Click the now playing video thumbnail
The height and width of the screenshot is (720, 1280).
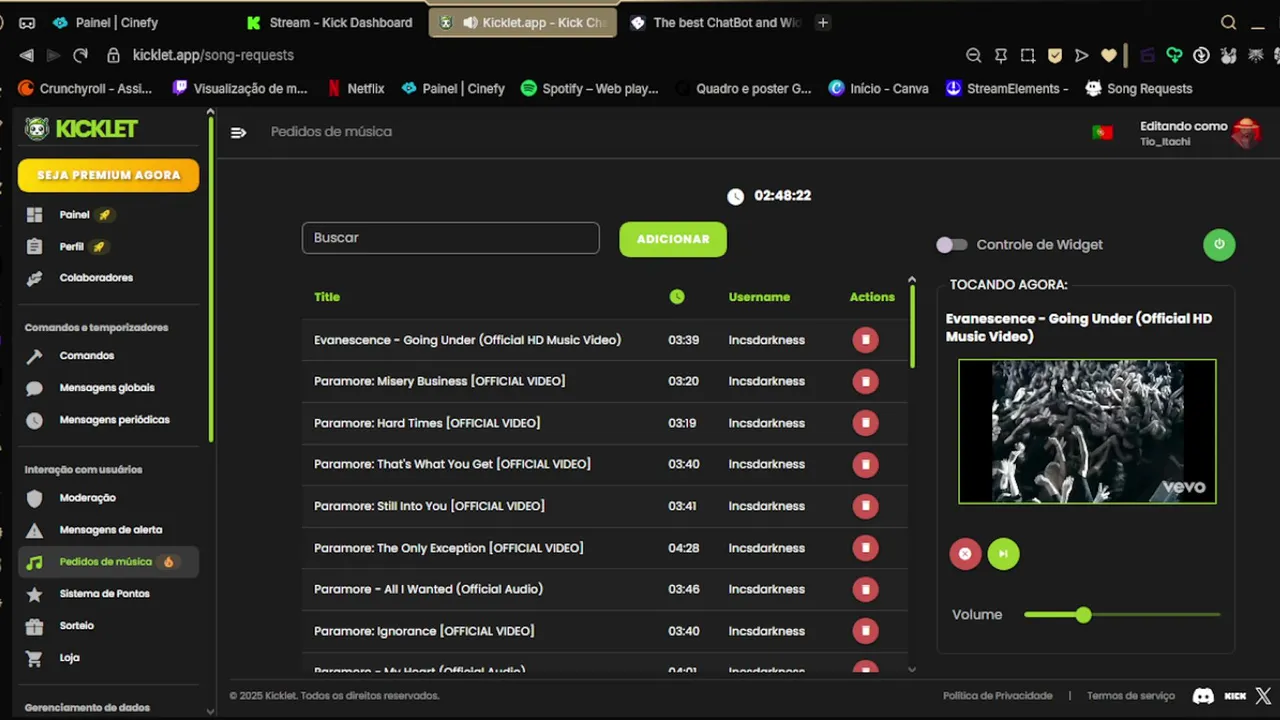pyautogui.click(x=1087, y=431)
